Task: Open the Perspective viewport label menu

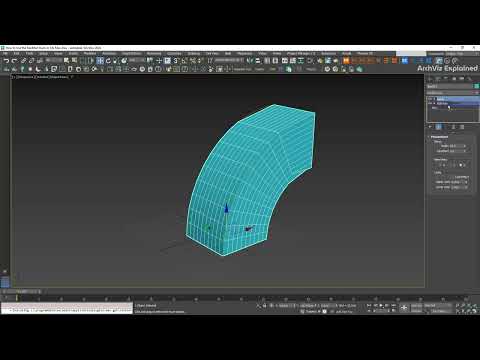Action: tap(25, 77)
